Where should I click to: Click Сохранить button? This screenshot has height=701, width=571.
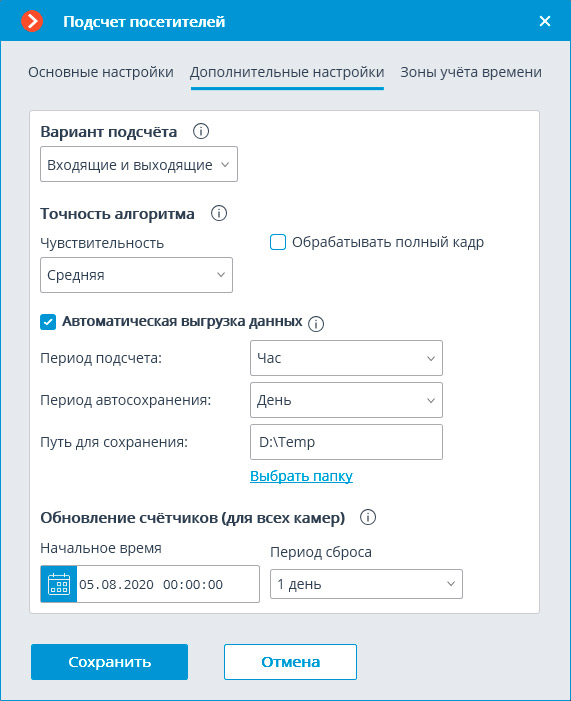pyautogui.click(x=110, y=662)
